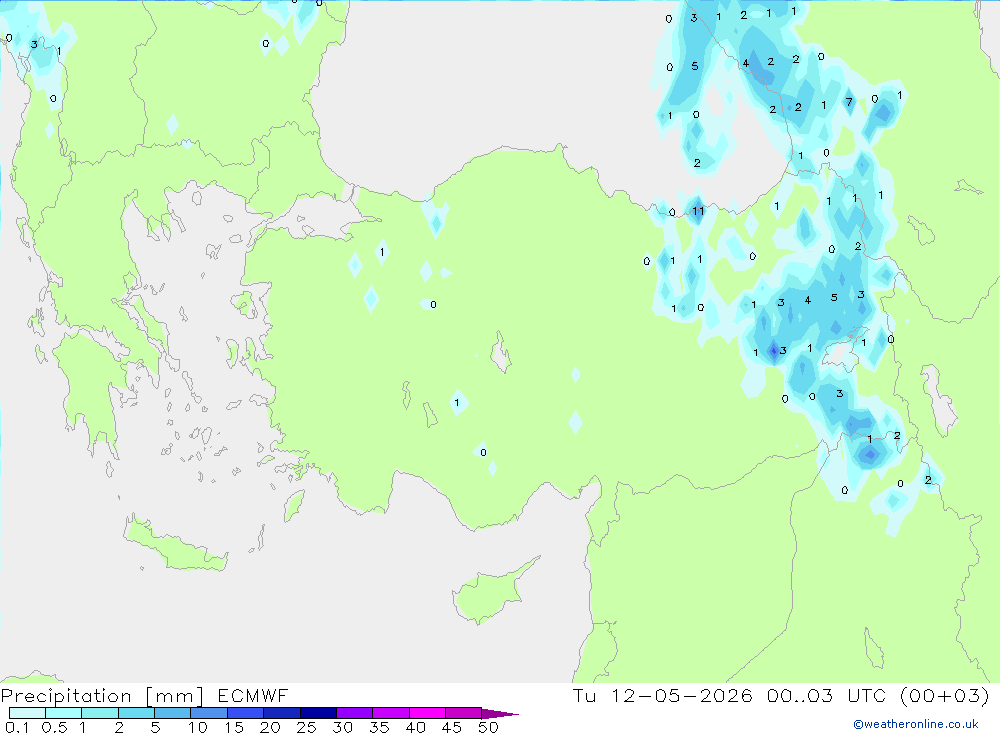Screen dimensions: 1000x733
Task: Click the '7' precipitation value on map
Action: (849, 101)
